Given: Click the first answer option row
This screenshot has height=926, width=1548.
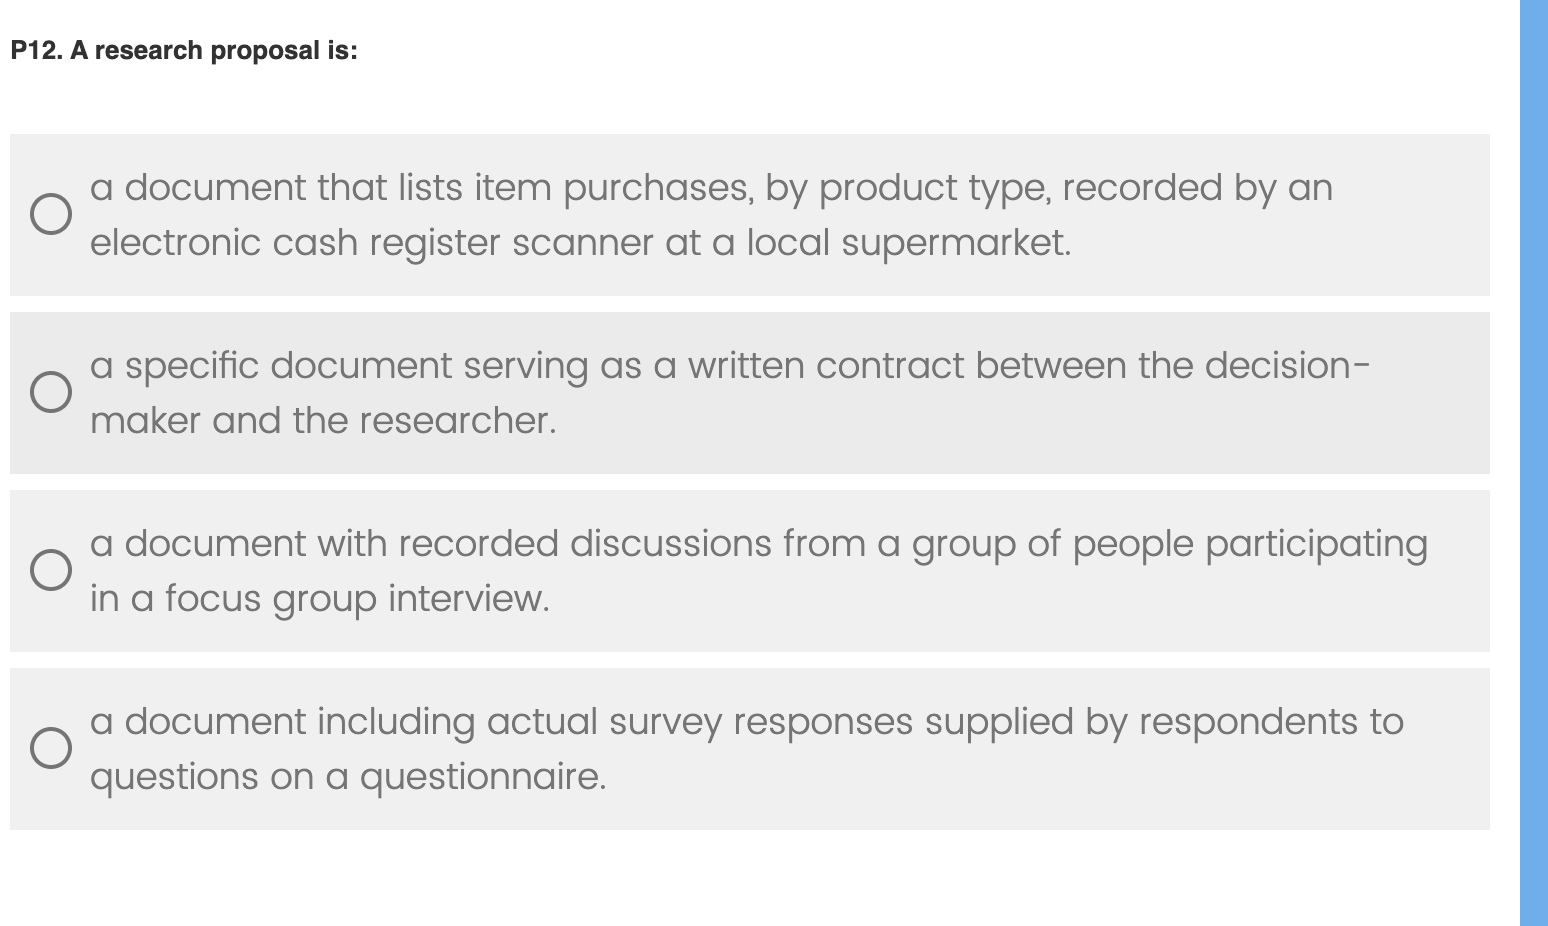Looking at the screenshot, I should click(x=750, y=214).
